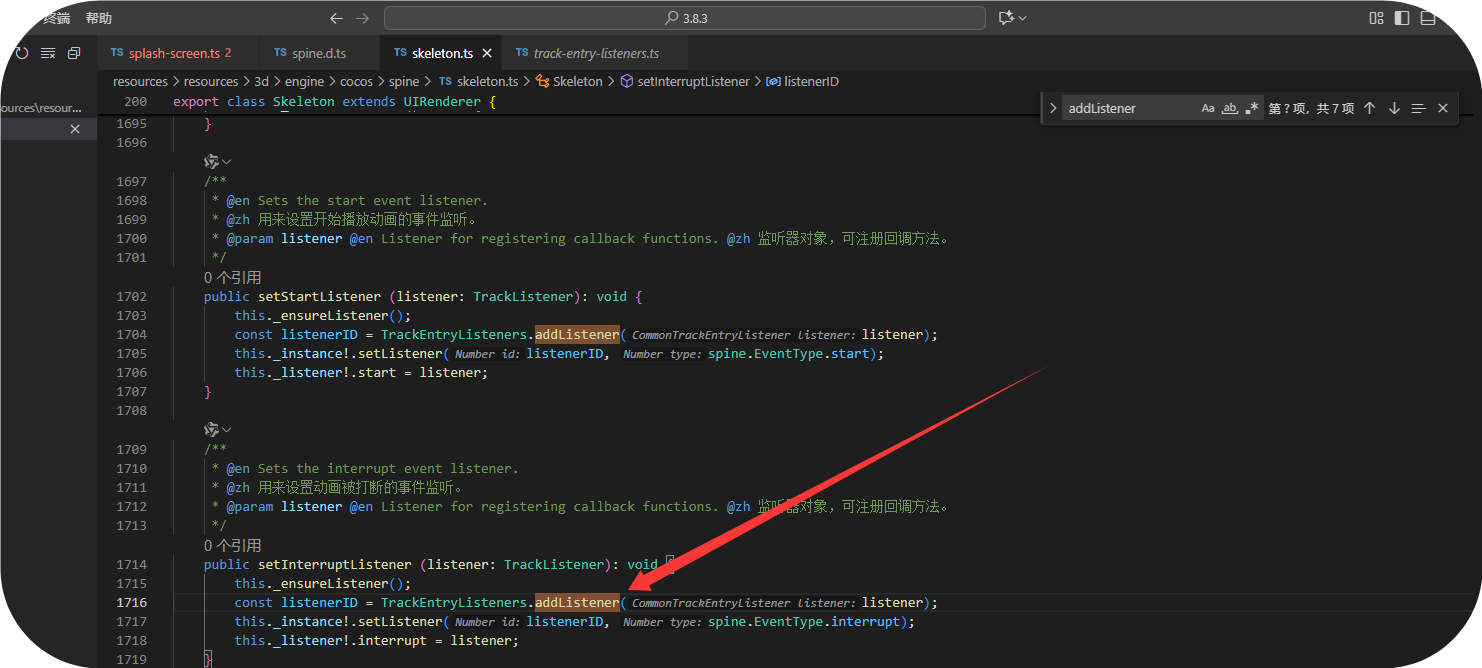This screenshot has width=1482, height=668.
Task: Click "this._listener!.interrupt" on line 1718
Action: click(x=331, y=640)
